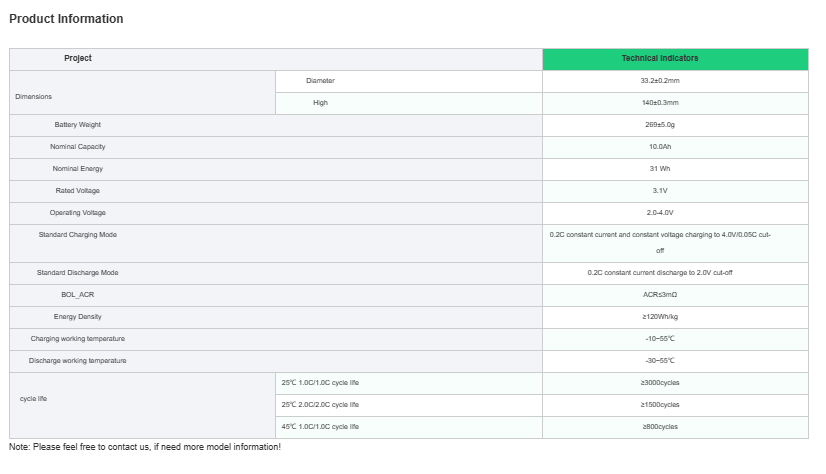Select the Battery Weight label cell

(78, 125)
